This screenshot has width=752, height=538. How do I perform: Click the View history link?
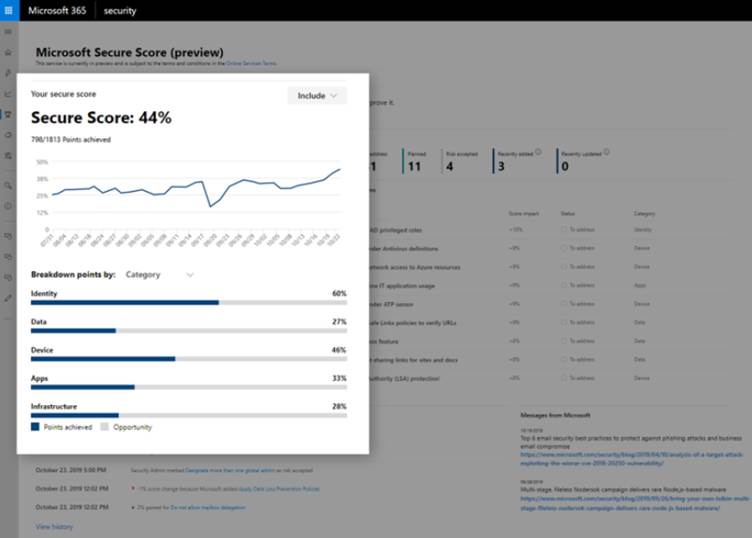(54, 526)
